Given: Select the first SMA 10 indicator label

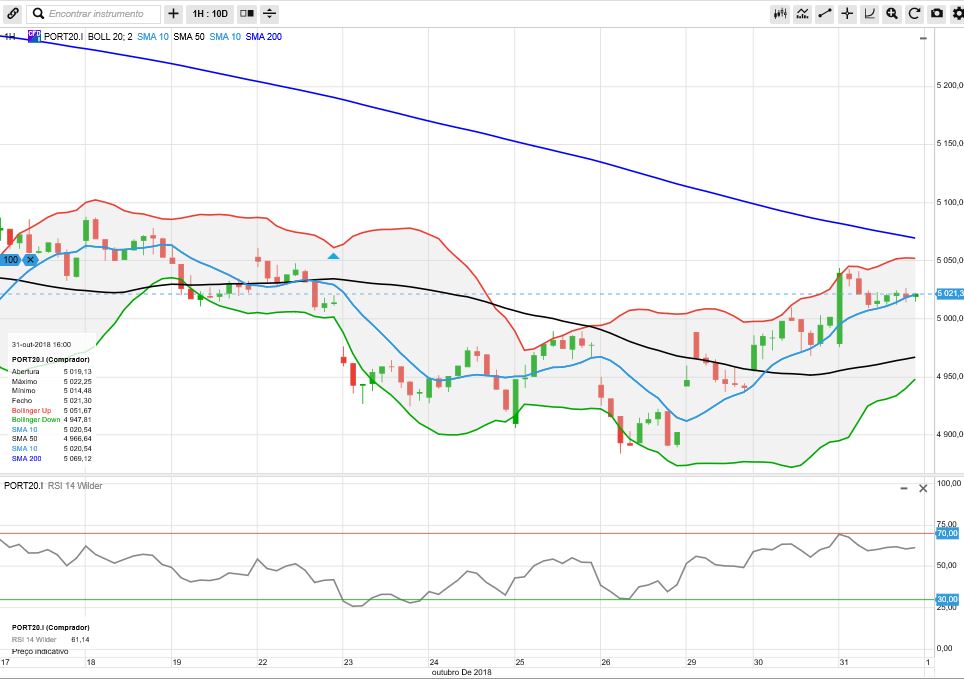Looking at the screenshot, I should coord(152,37).
